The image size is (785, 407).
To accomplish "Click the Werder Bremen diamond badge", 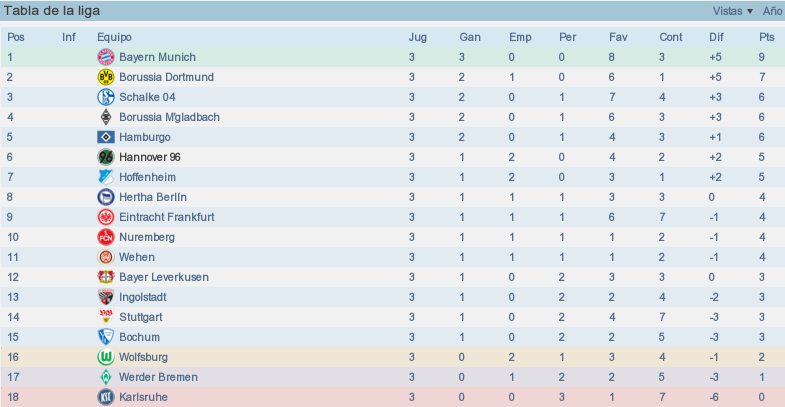I will 106,377.
